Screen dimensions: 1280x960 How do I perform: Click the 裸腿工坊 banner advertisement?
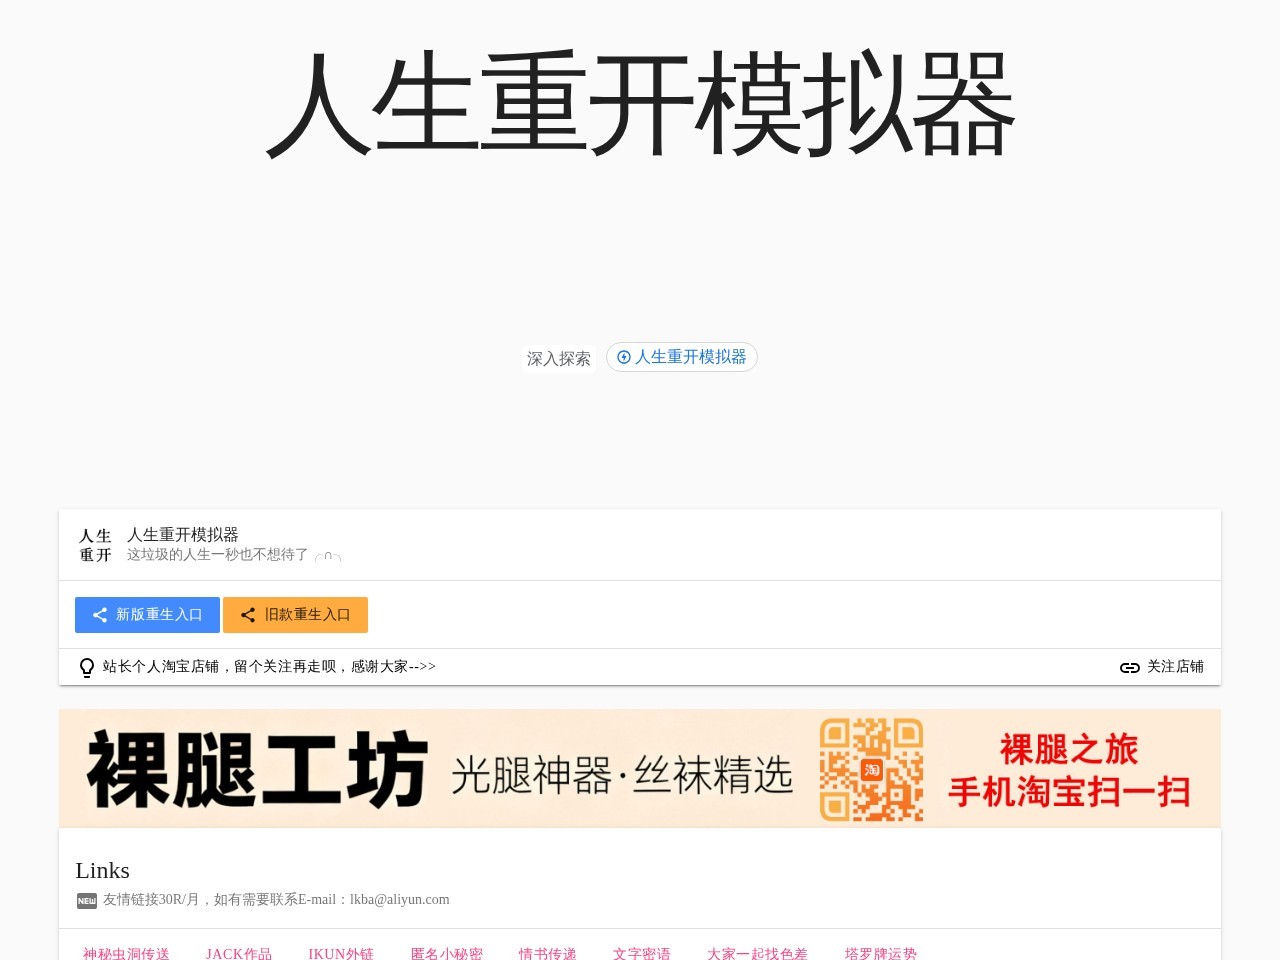(400, 768)
